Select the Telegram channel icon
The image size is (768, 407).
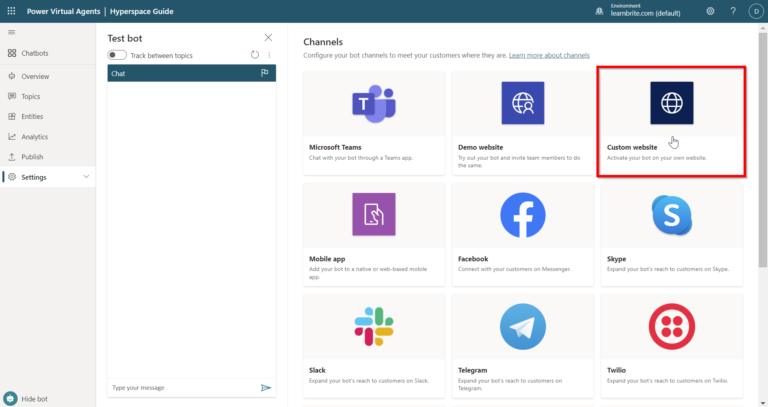(x=523, y=326)
